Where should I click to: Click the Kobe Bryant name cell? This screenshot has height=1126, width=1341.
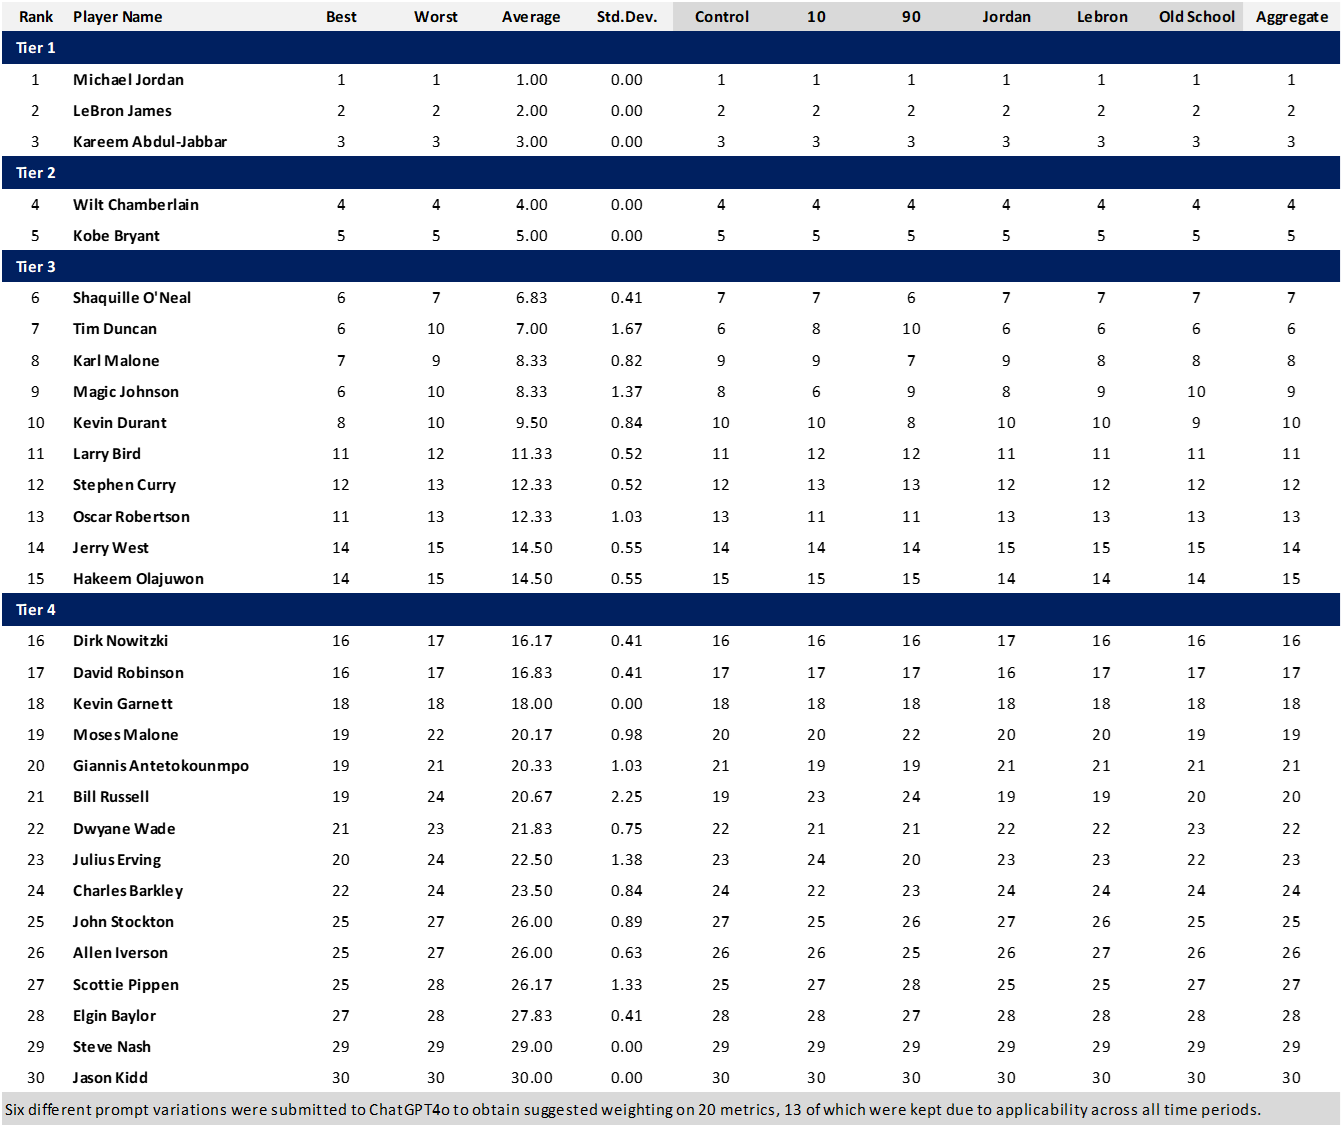(116, 236)
